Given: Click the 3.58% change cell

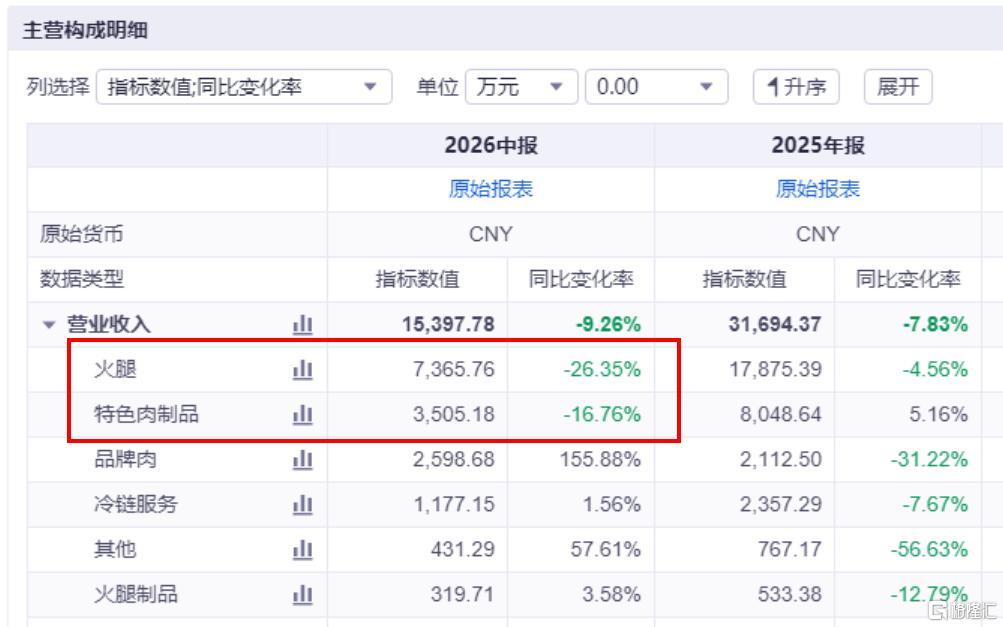Looking at the screenshot, I should point(612,594).
